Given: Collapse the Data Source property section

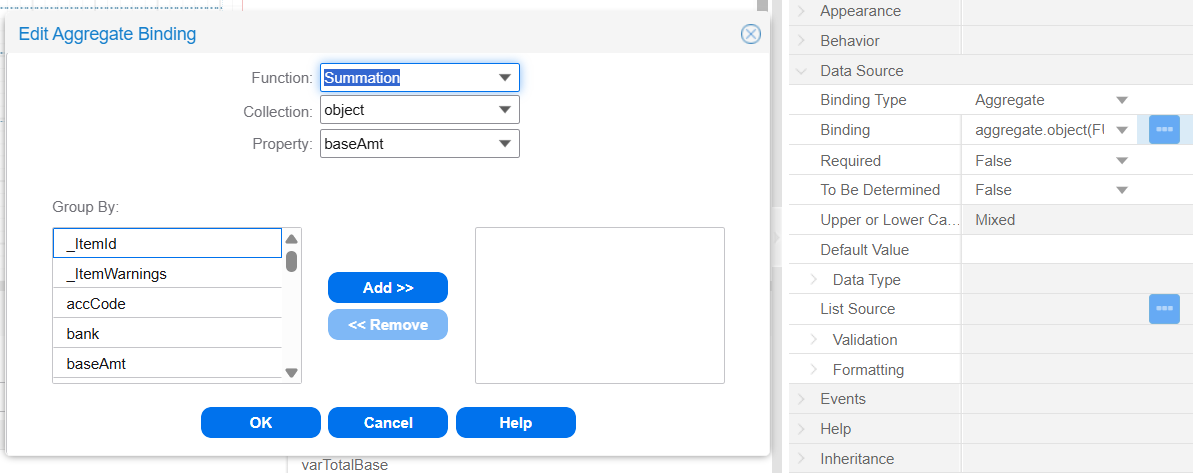Looking at the screenshot, I should point(801,71).
